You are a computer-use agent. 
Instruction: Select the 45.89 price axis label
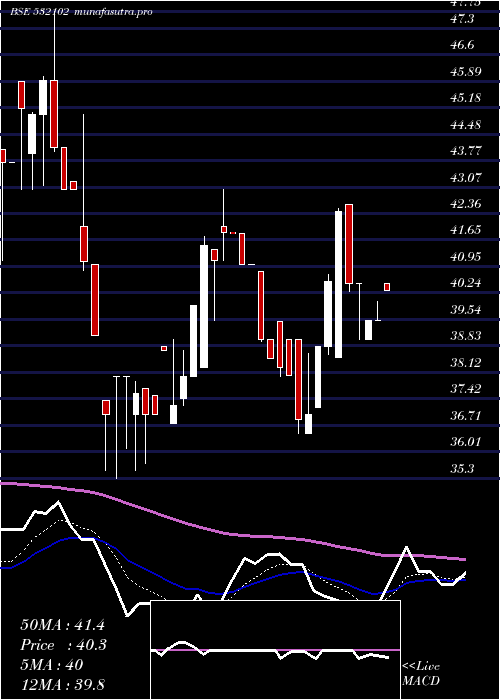click(466, 71)
